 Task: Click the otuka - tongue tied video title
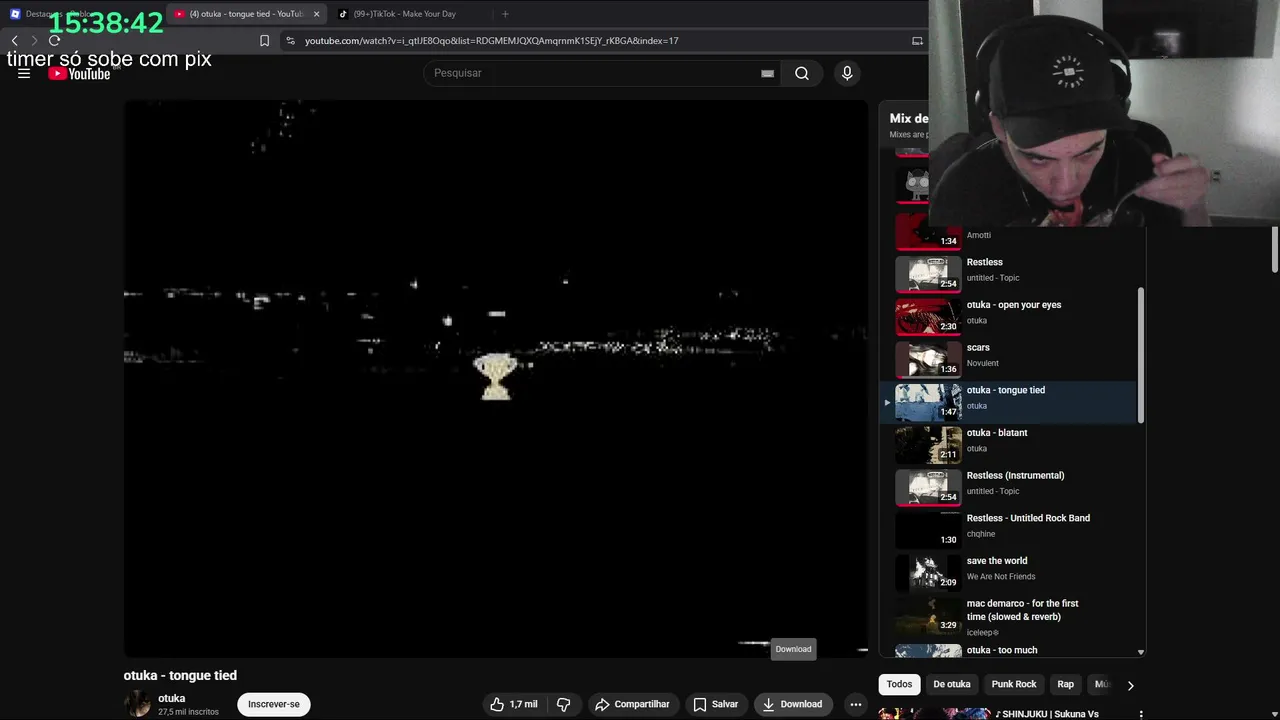180,676
